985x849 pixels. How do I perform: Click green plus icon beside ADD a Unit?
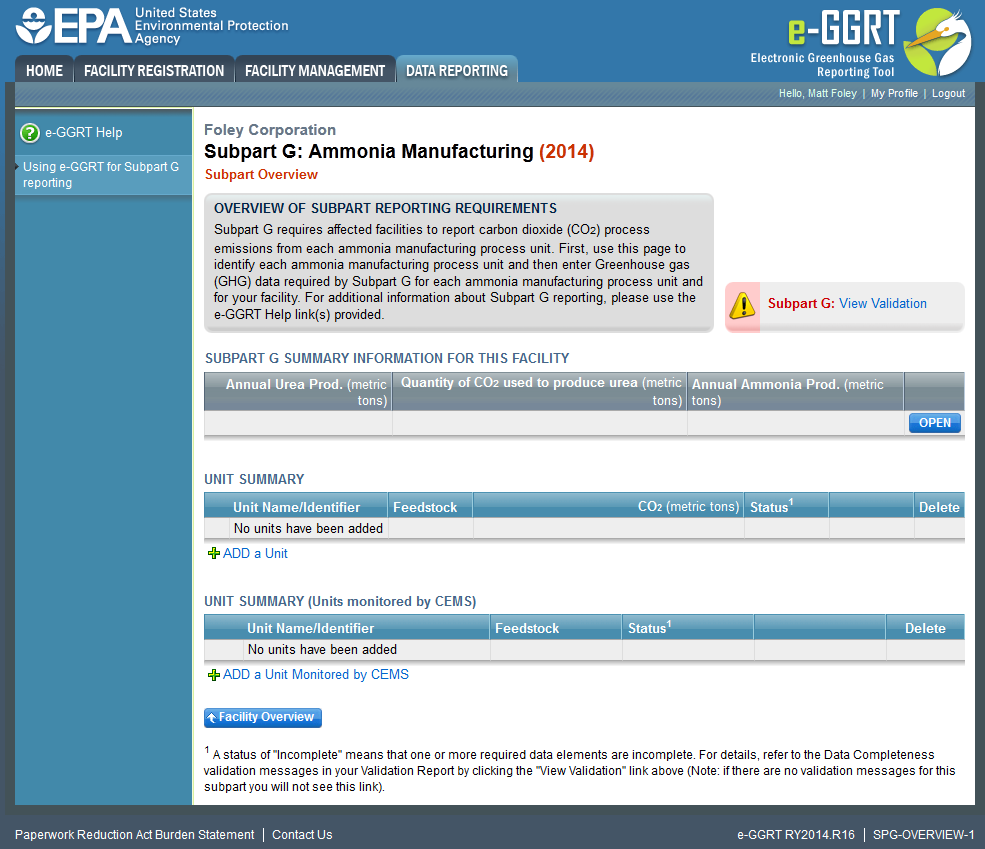[214, 553]
